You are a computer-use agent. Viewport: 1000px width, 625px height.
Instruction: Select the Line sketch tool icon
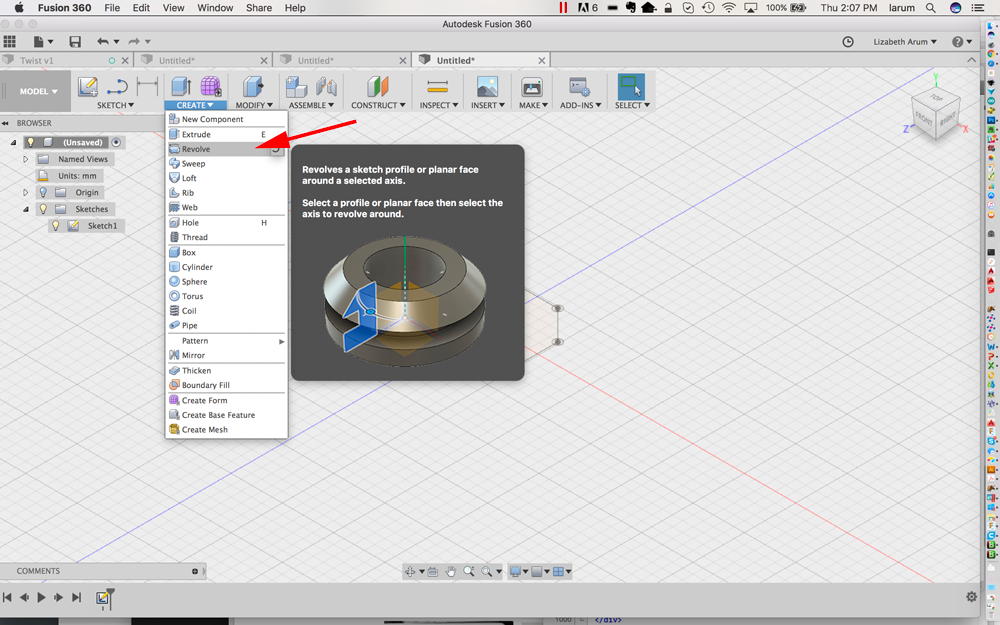[x=117, y=87]
